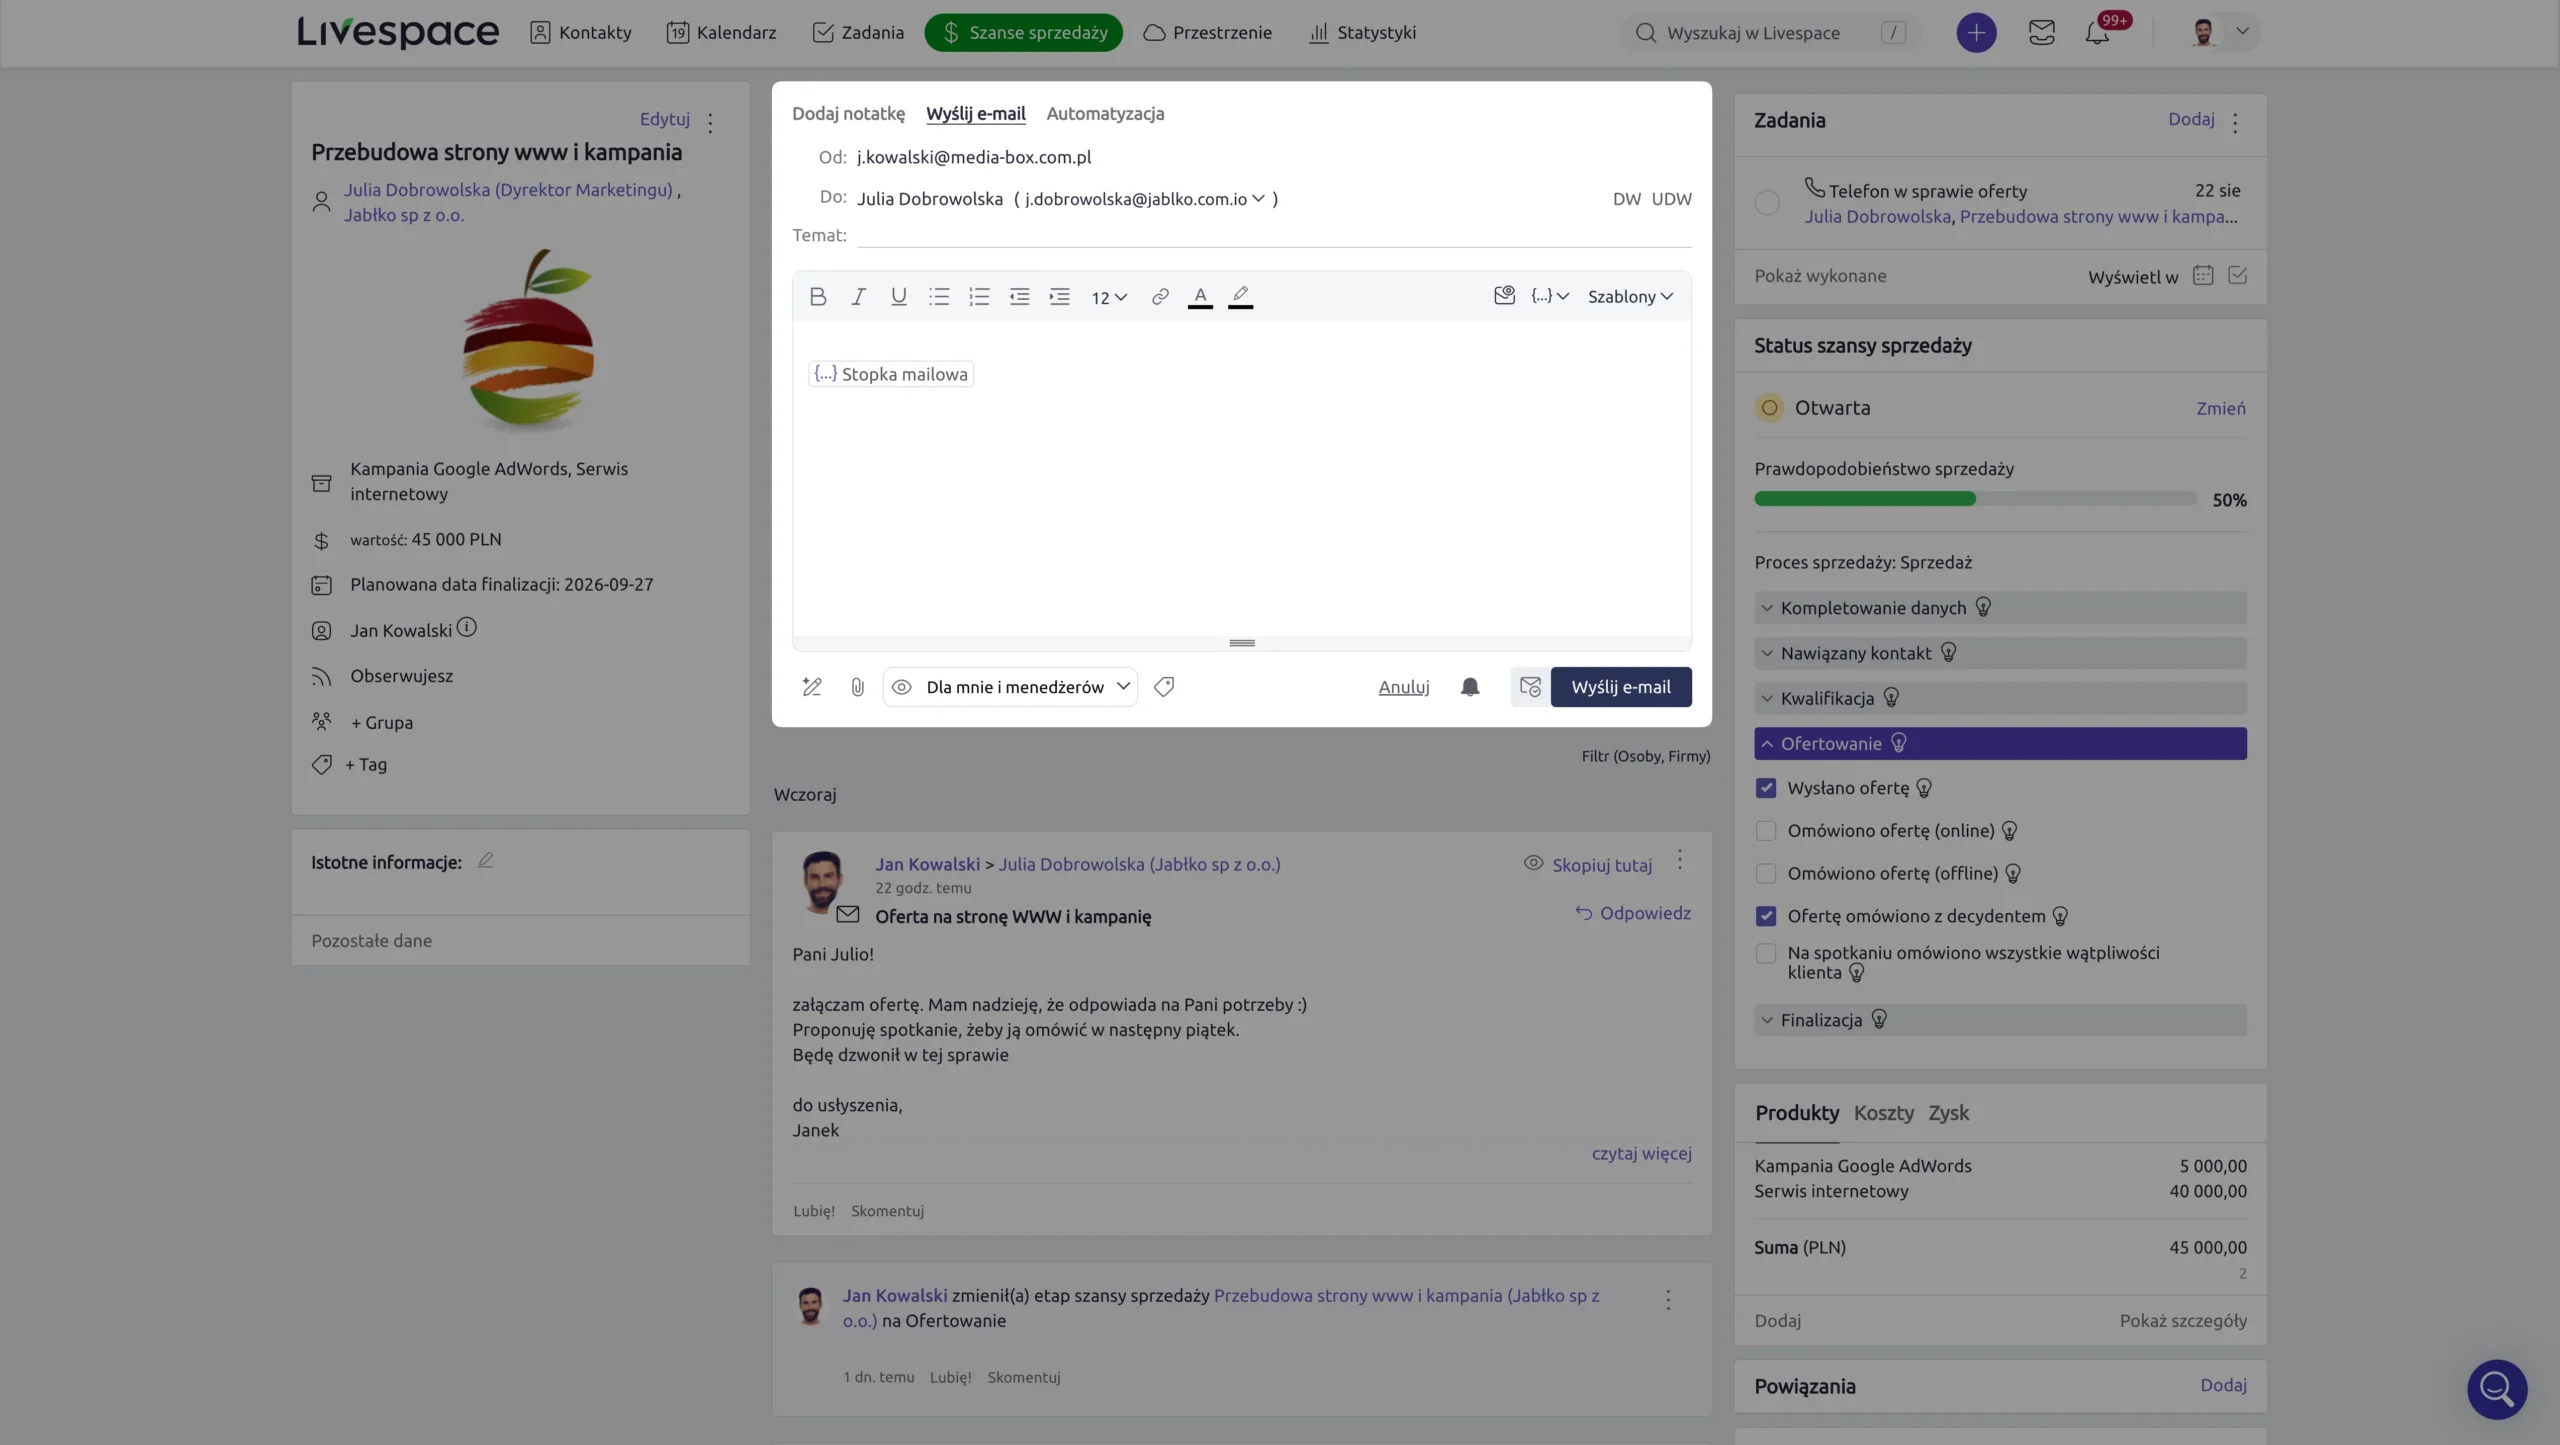
Task: Switch to the Automatyzacja tab
Action: [x=1105, y=114]
